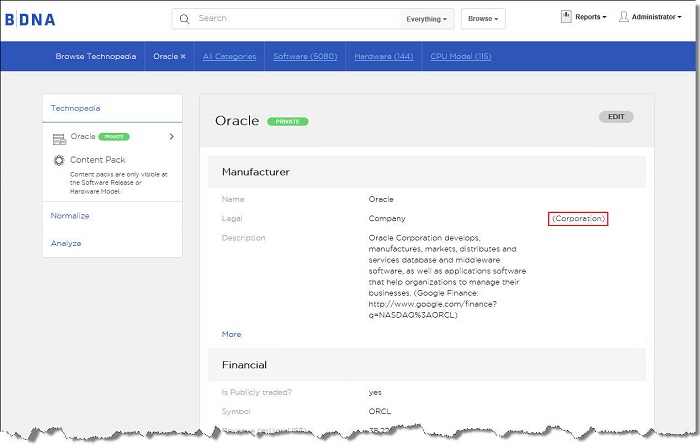
Task: Open the Browse dropdown
Action: tap(483, 19)
